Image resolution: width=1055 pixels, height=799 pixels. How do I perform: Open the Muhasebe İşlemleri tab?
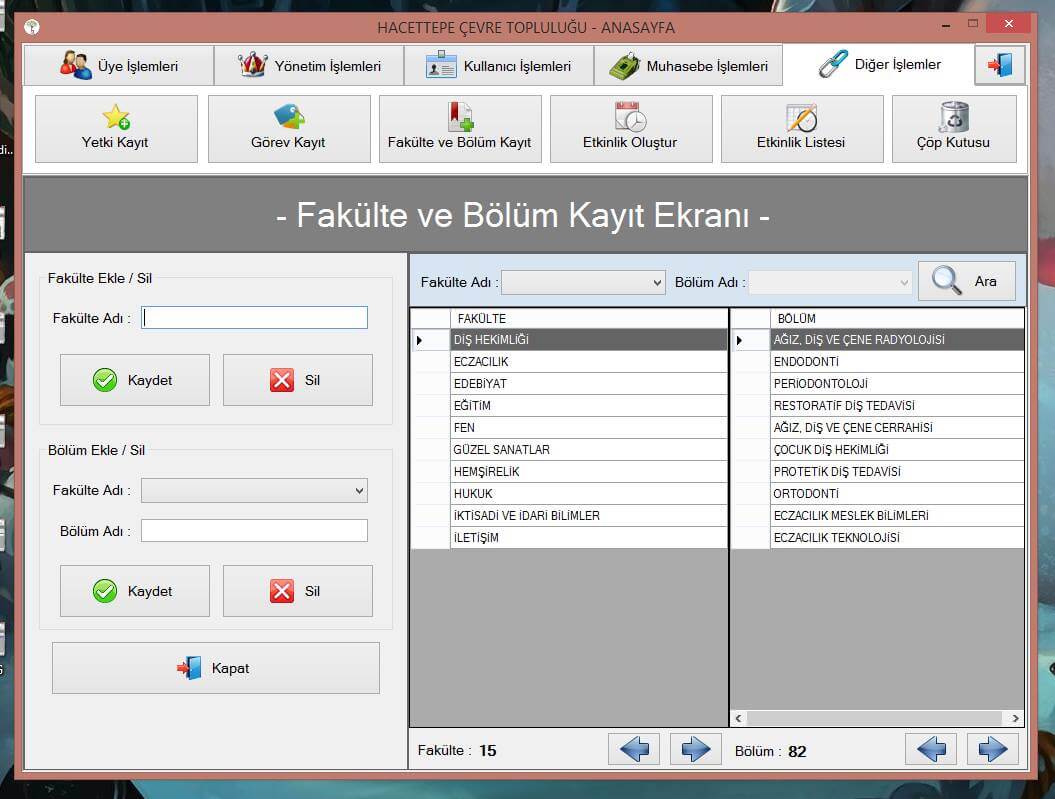pos(688,66)
